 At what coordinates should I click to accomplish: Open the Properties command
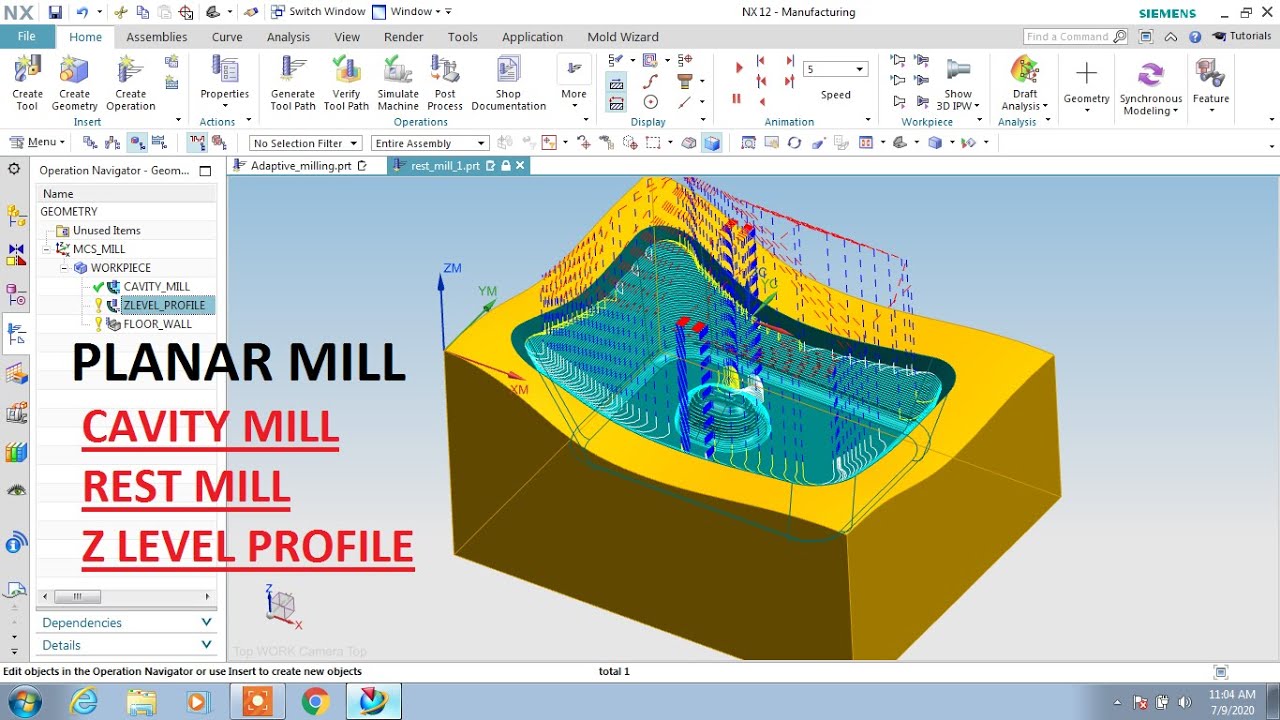(225, 82)
